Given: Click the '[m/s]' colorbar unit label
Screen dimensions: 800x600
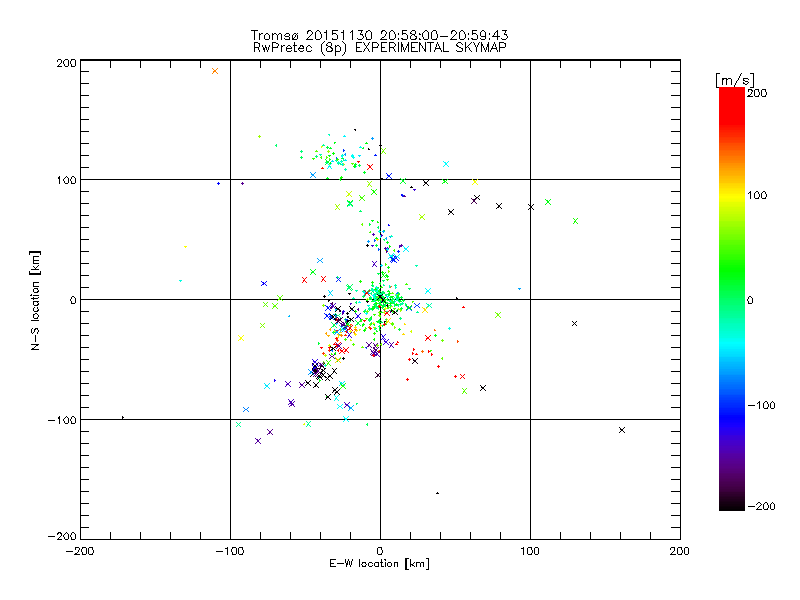Looking at the screenshot, I should pos(735,80).
